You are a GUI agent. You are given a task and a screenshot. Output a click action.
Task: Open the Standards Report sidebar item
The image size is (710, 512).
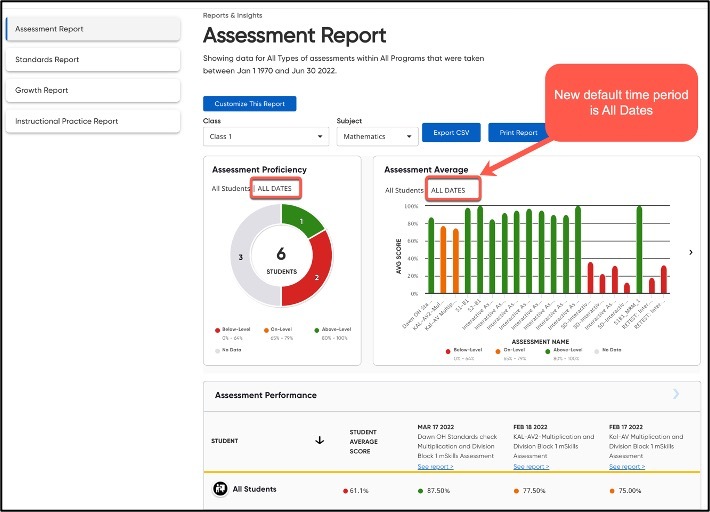pos(93,60)
